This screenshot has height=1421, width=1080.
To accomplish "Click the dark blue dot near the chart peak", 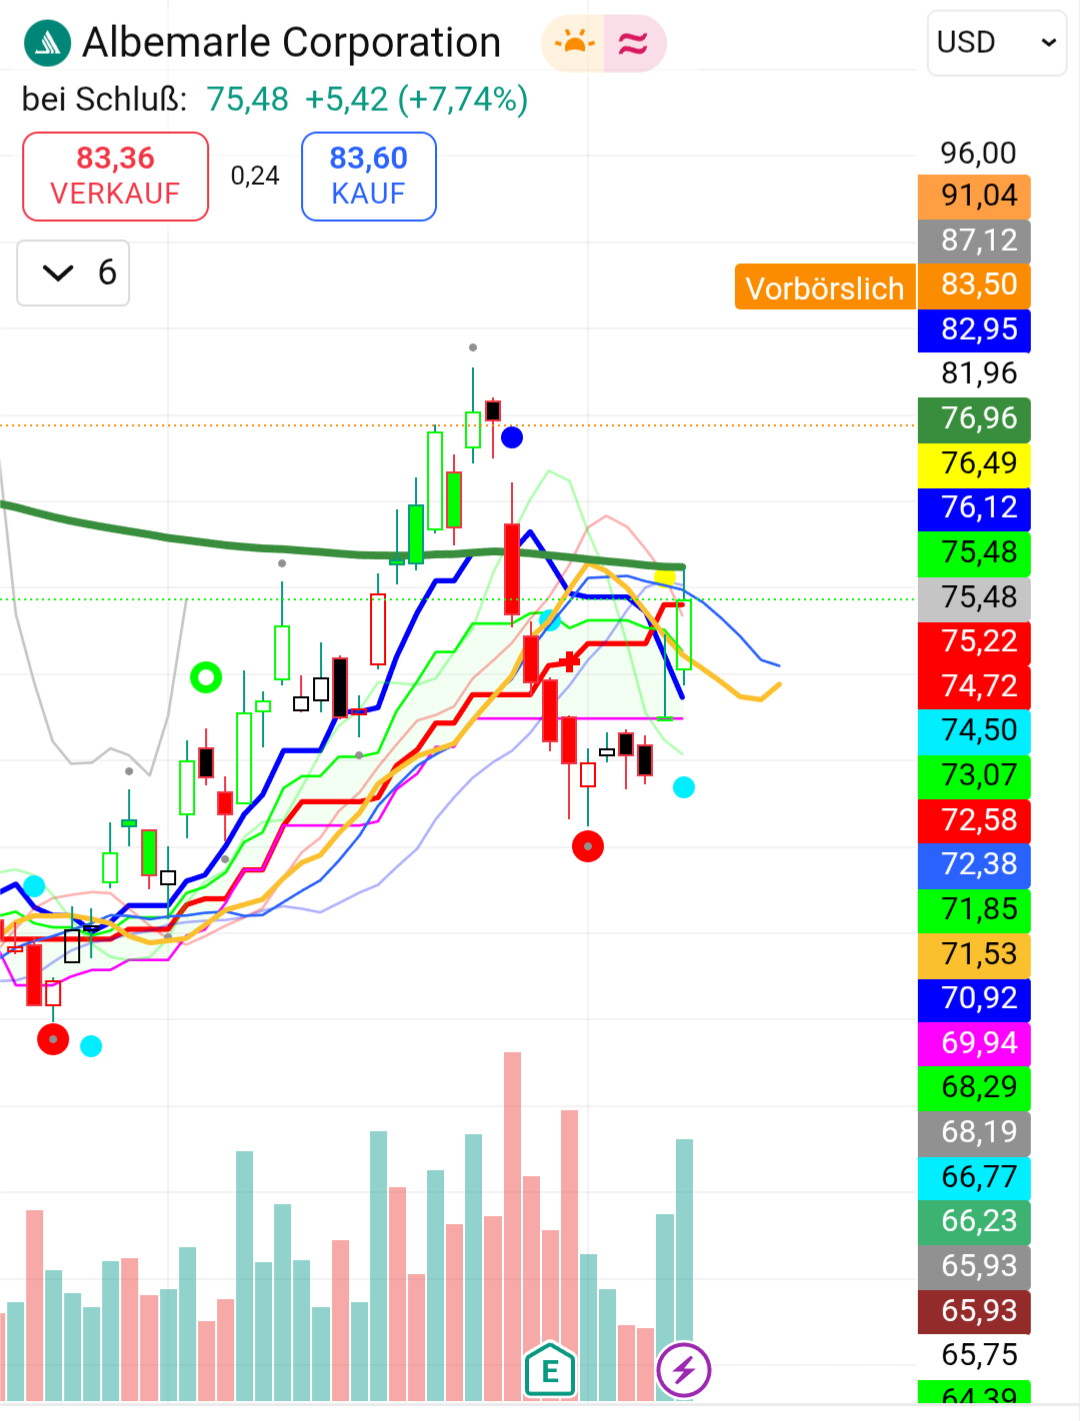I will coord(512,437).
